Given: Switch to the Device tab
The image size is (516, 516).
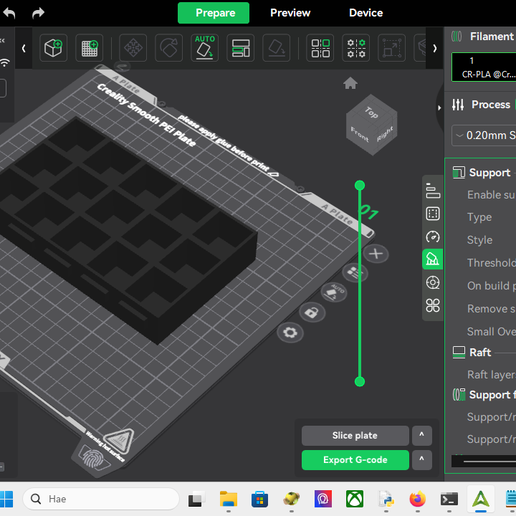Looking at the screenshot, I should coord(366,13).
